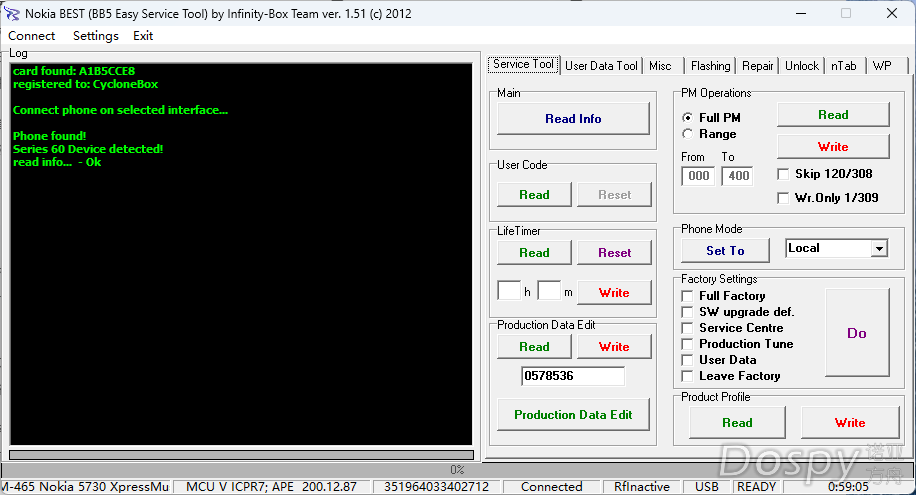Viewport: 916px width, 495px height.
Task: Go to the Repair tab
Action: pyautogui.click(x=758, y=65)
